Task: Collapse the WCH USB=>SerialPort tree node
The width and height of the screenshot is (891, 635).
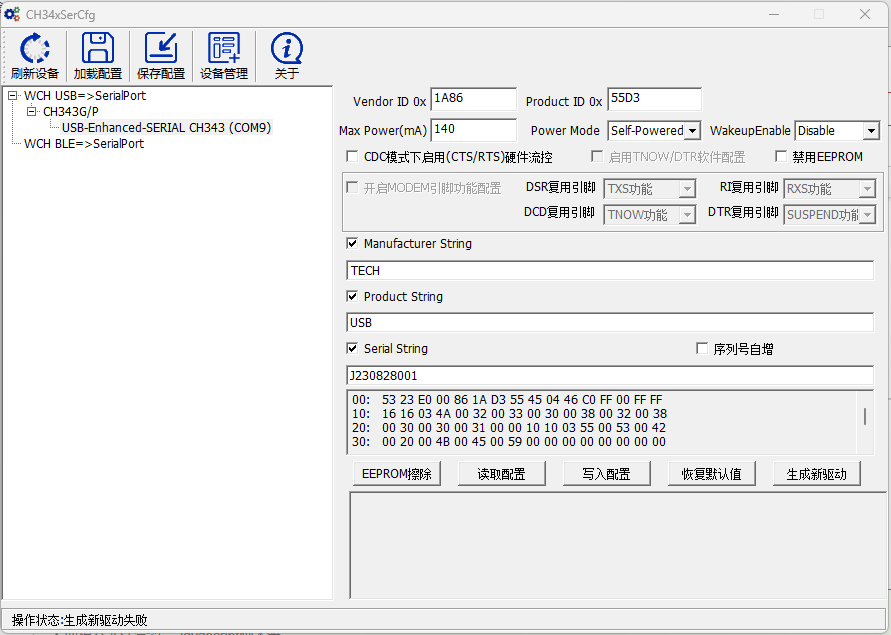Action: pos(13,96)
